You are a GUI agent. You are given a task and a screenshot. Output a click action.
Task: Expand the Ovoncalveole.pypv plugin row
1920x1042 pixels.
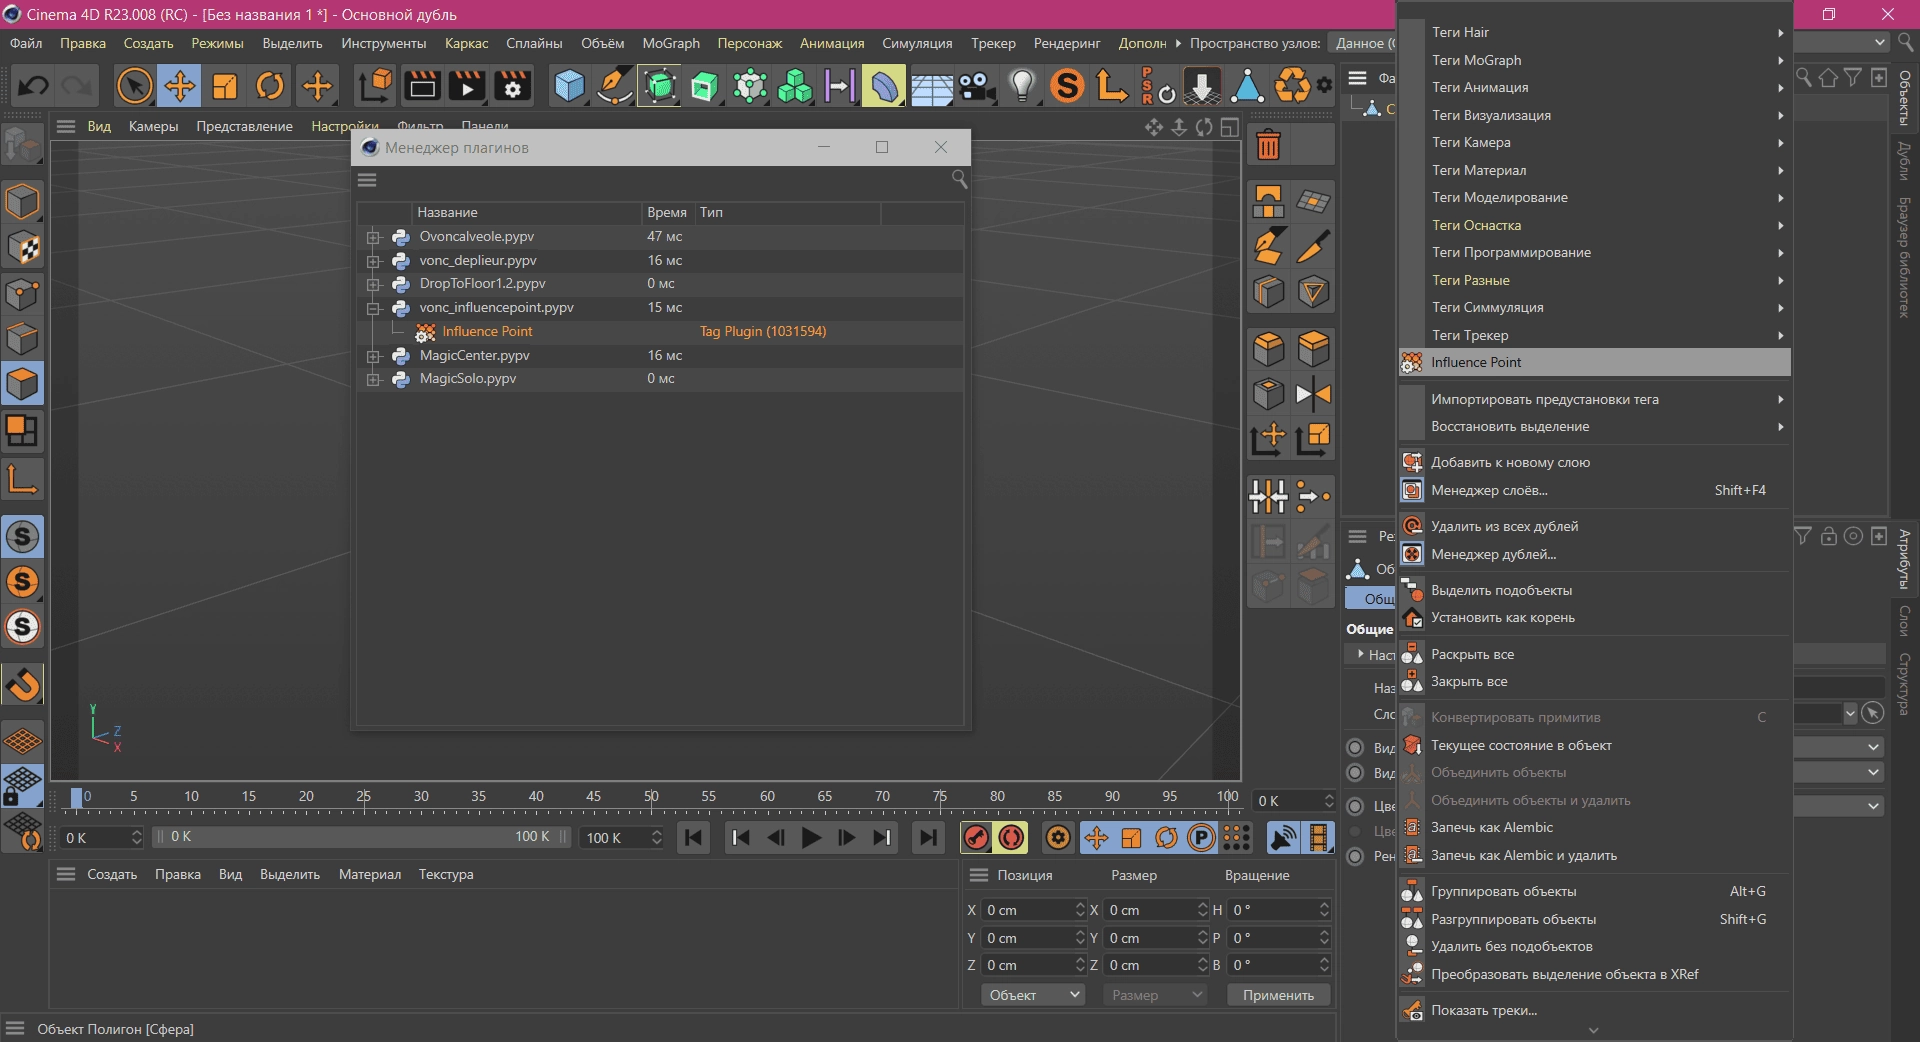pyautogui.click(x=373, y=237)
